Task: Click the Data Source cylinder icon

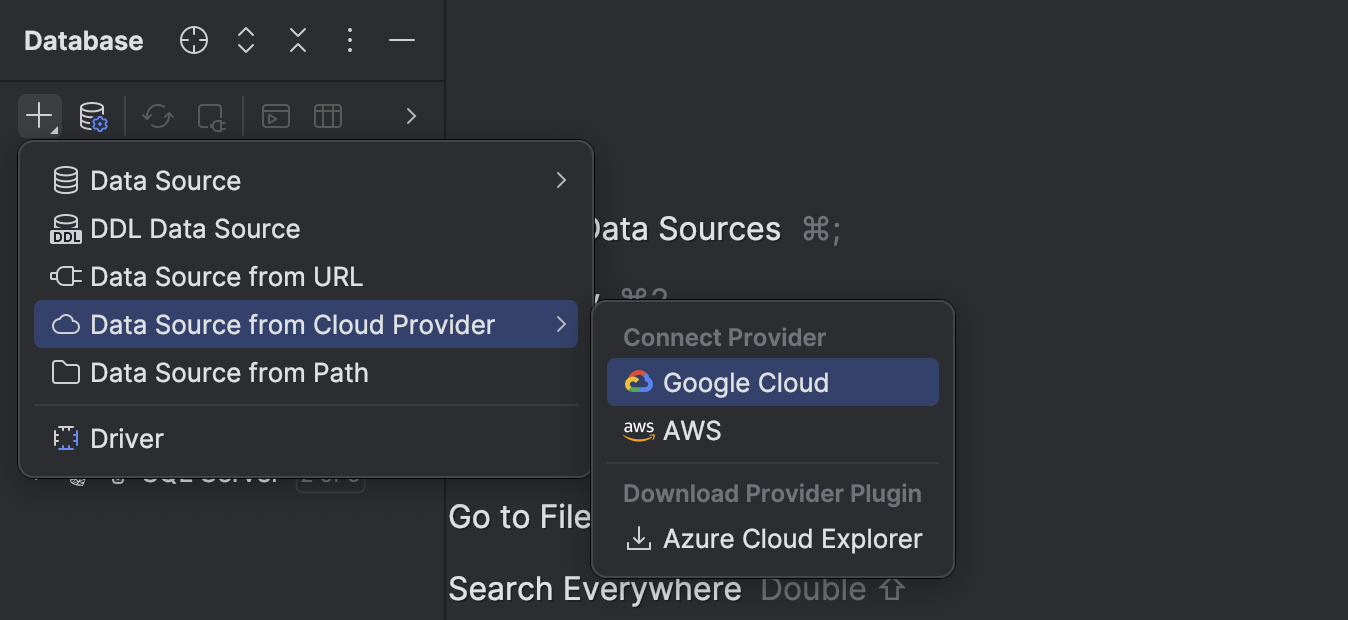Action: tap(66, 181)
